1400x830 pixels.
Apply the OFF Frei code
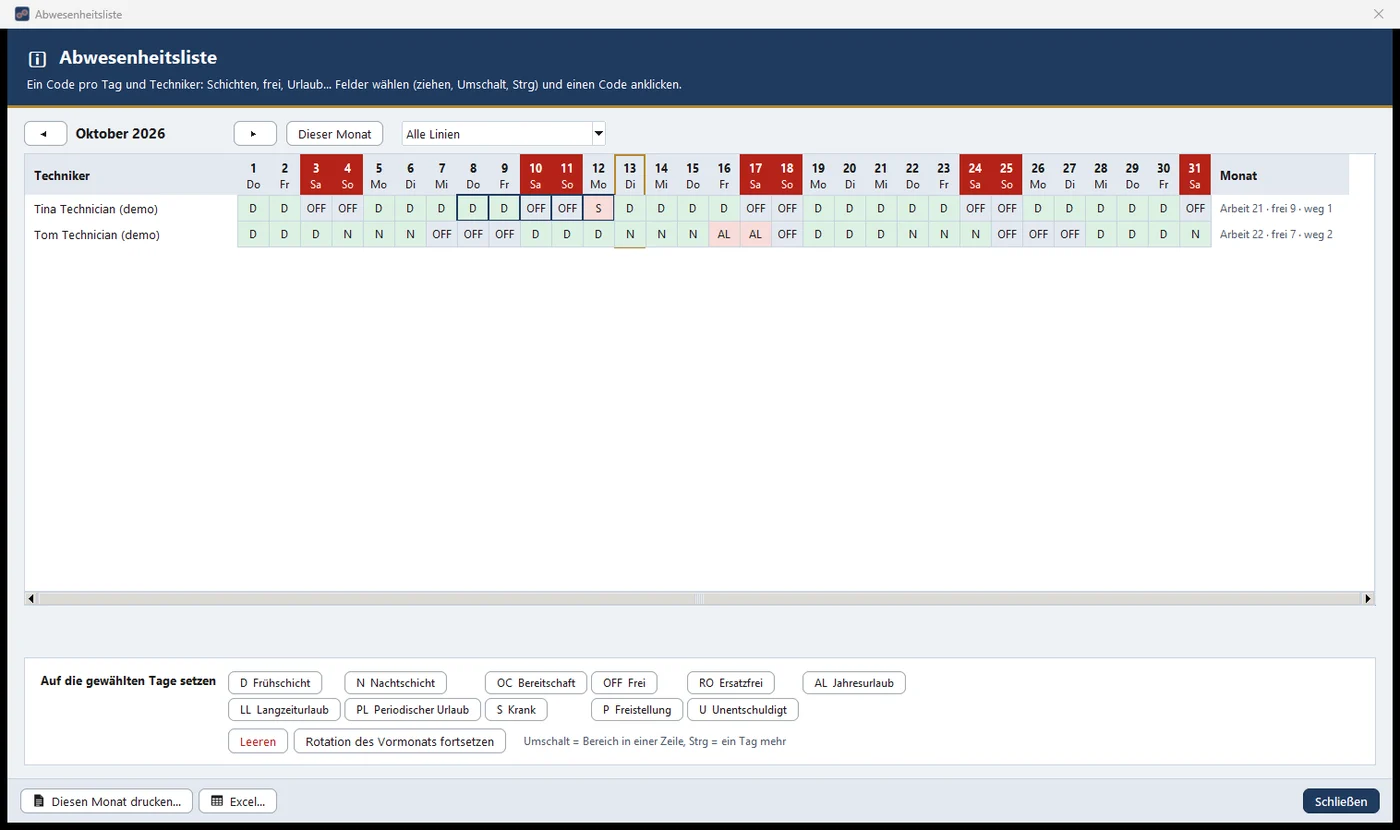click(624, 683)
